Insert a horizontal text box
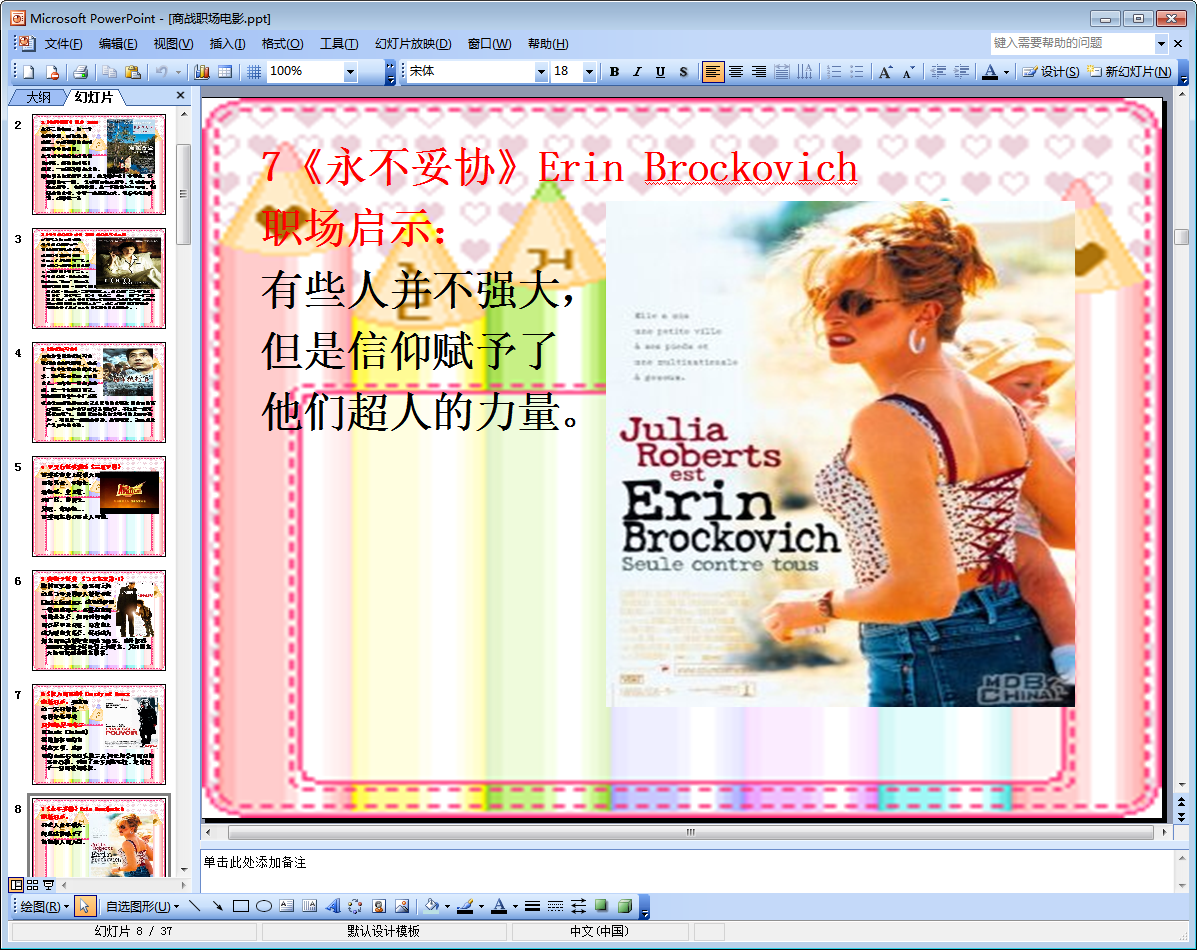The image size is (1197, 950). pyautogui.click(x=286, y=906)
